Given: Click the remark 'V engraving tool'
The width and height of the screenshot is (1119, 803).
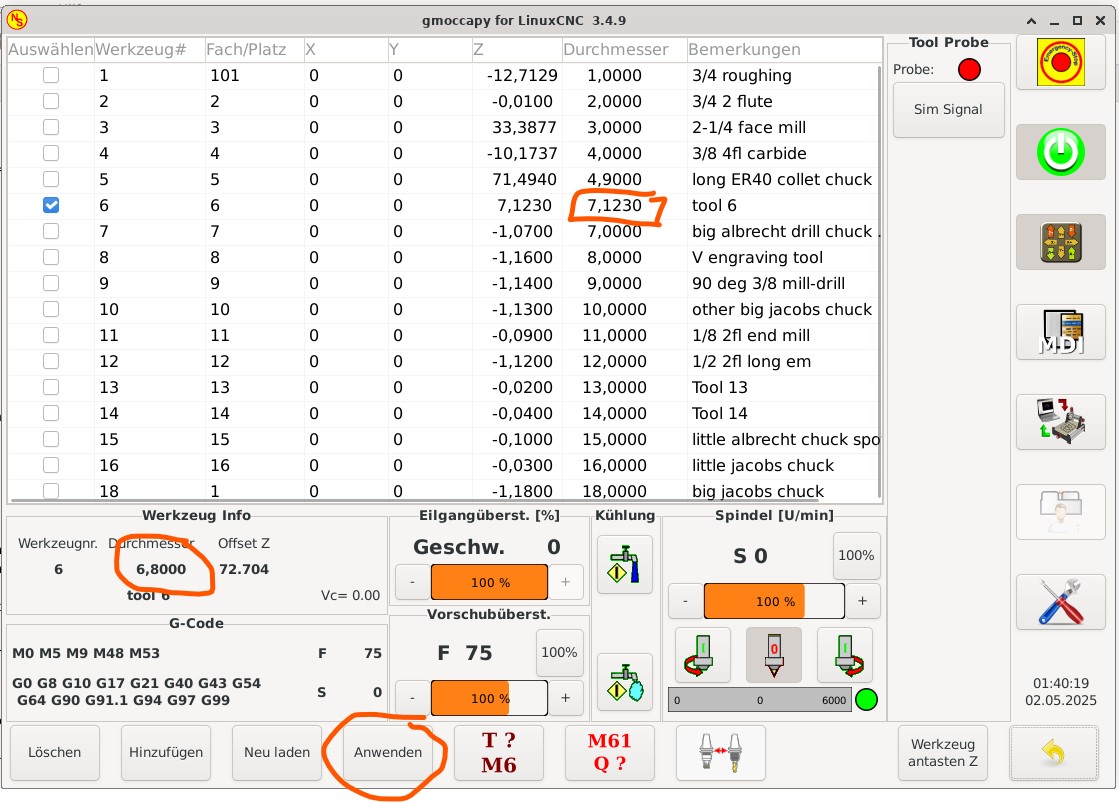Looking at the screenshot, I should tap(757, 258).
